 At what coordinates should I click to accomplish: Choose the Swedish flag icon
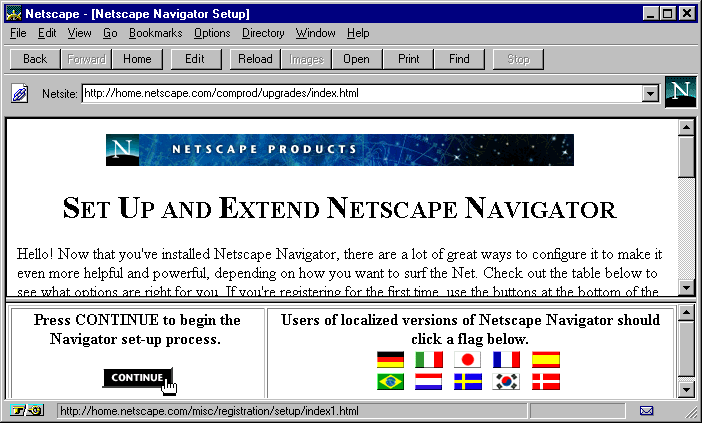468,381
